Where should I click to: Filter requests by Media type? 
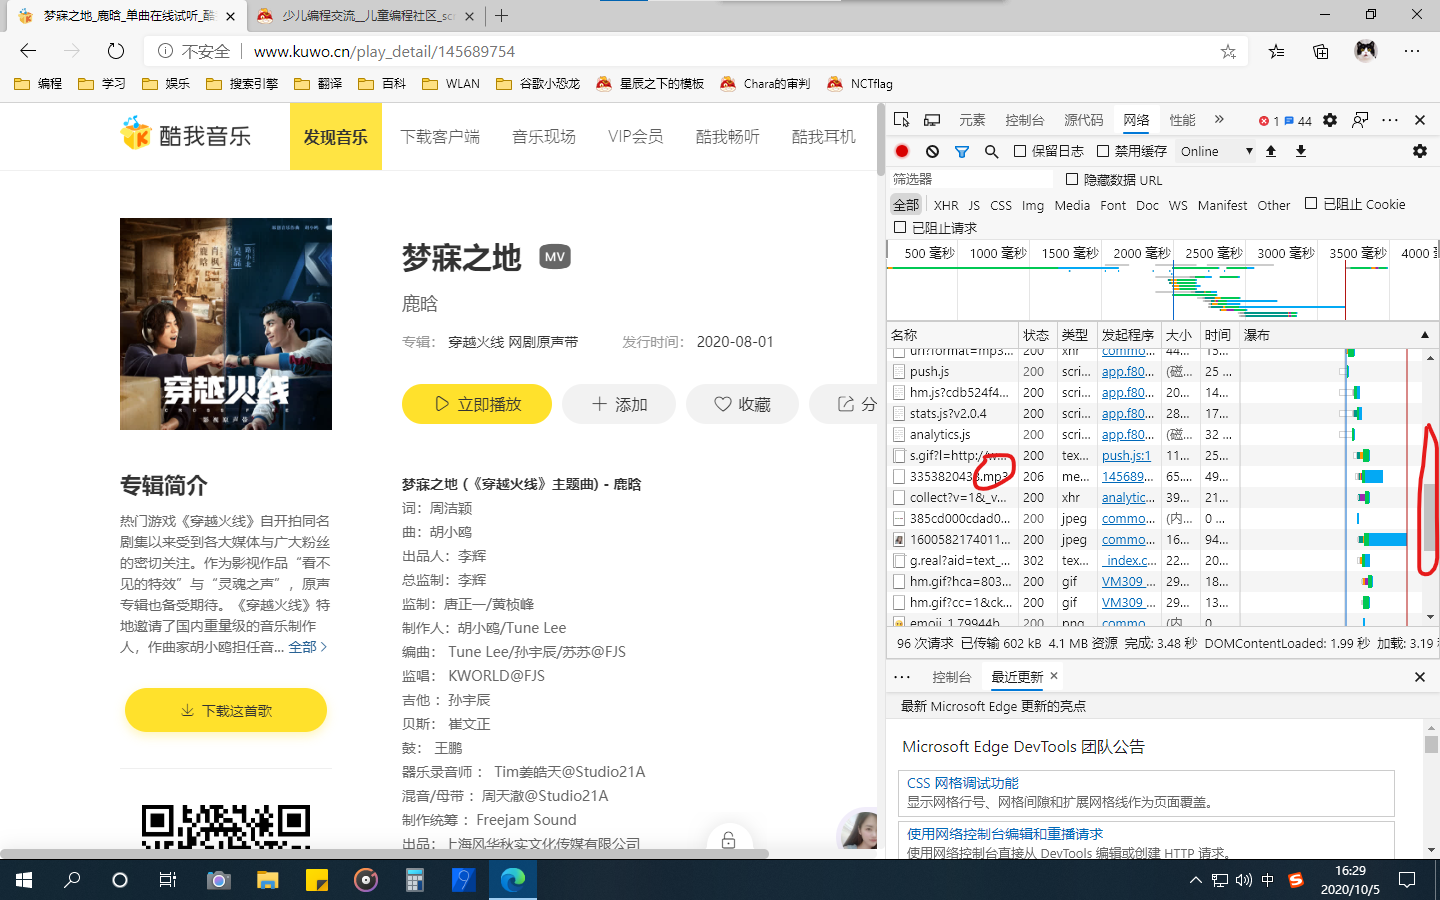(x=1072, y=205)
